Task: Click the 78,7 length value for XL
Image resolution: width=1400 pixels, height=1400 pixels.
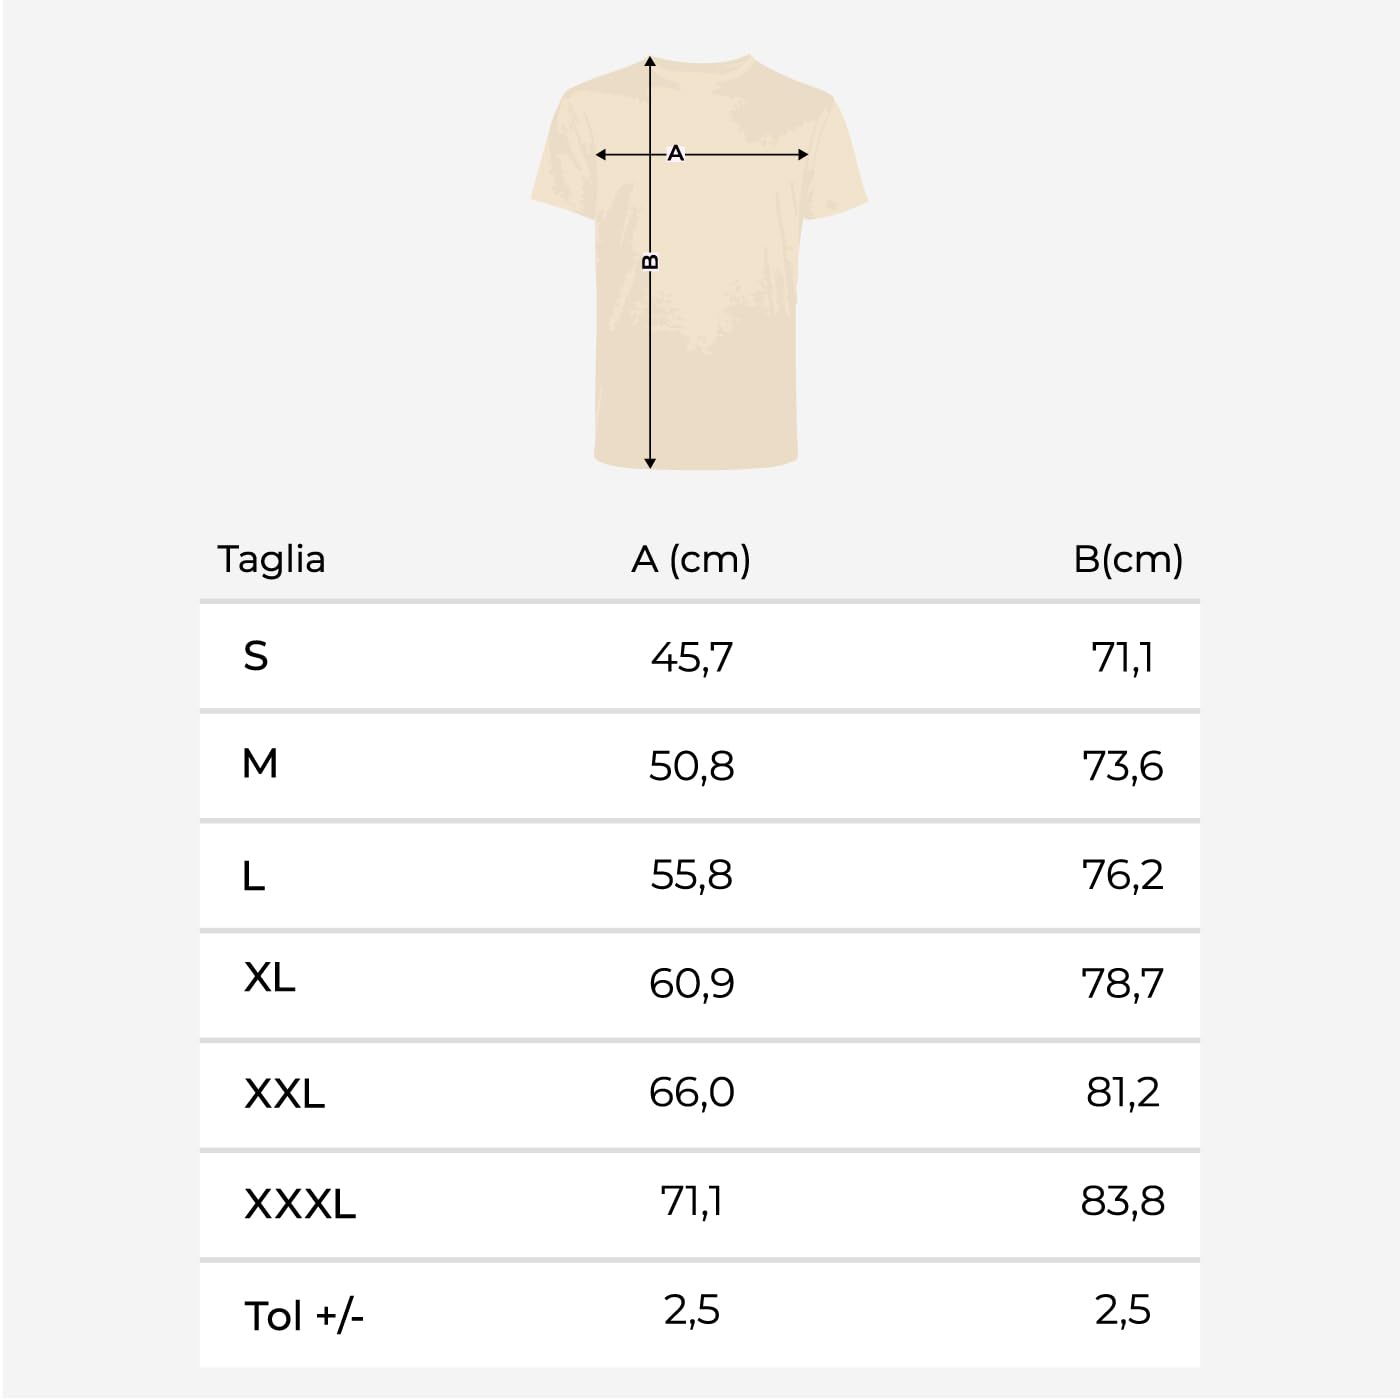Action: coord(1123,985)
